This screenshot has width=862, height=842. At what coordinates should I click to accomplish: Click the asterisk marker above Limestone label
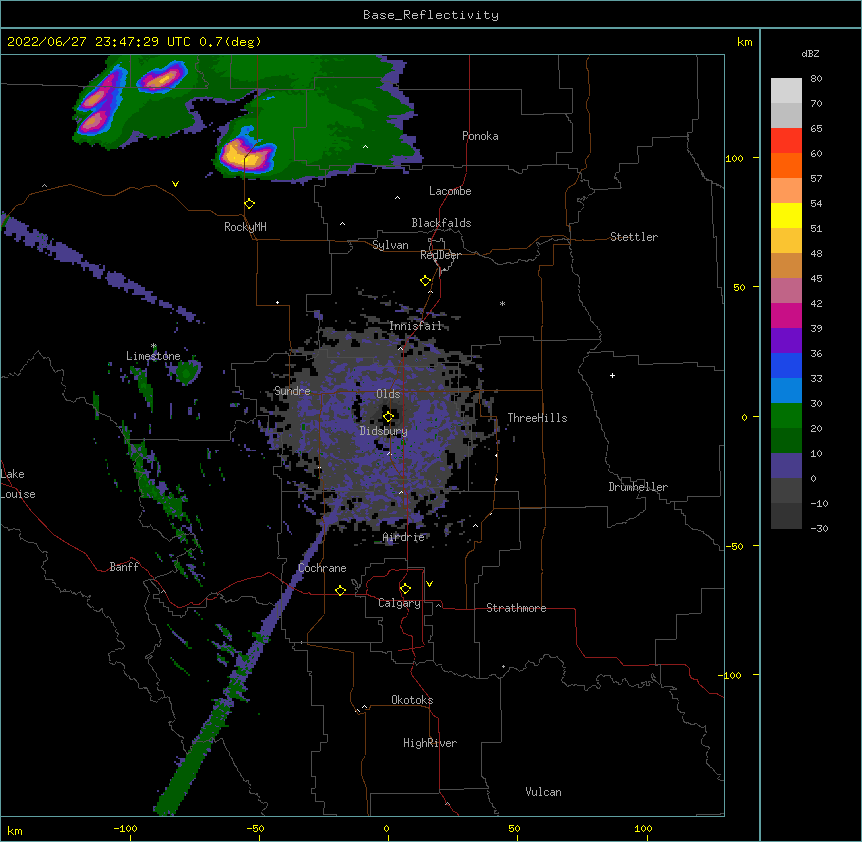coord(154,346)
